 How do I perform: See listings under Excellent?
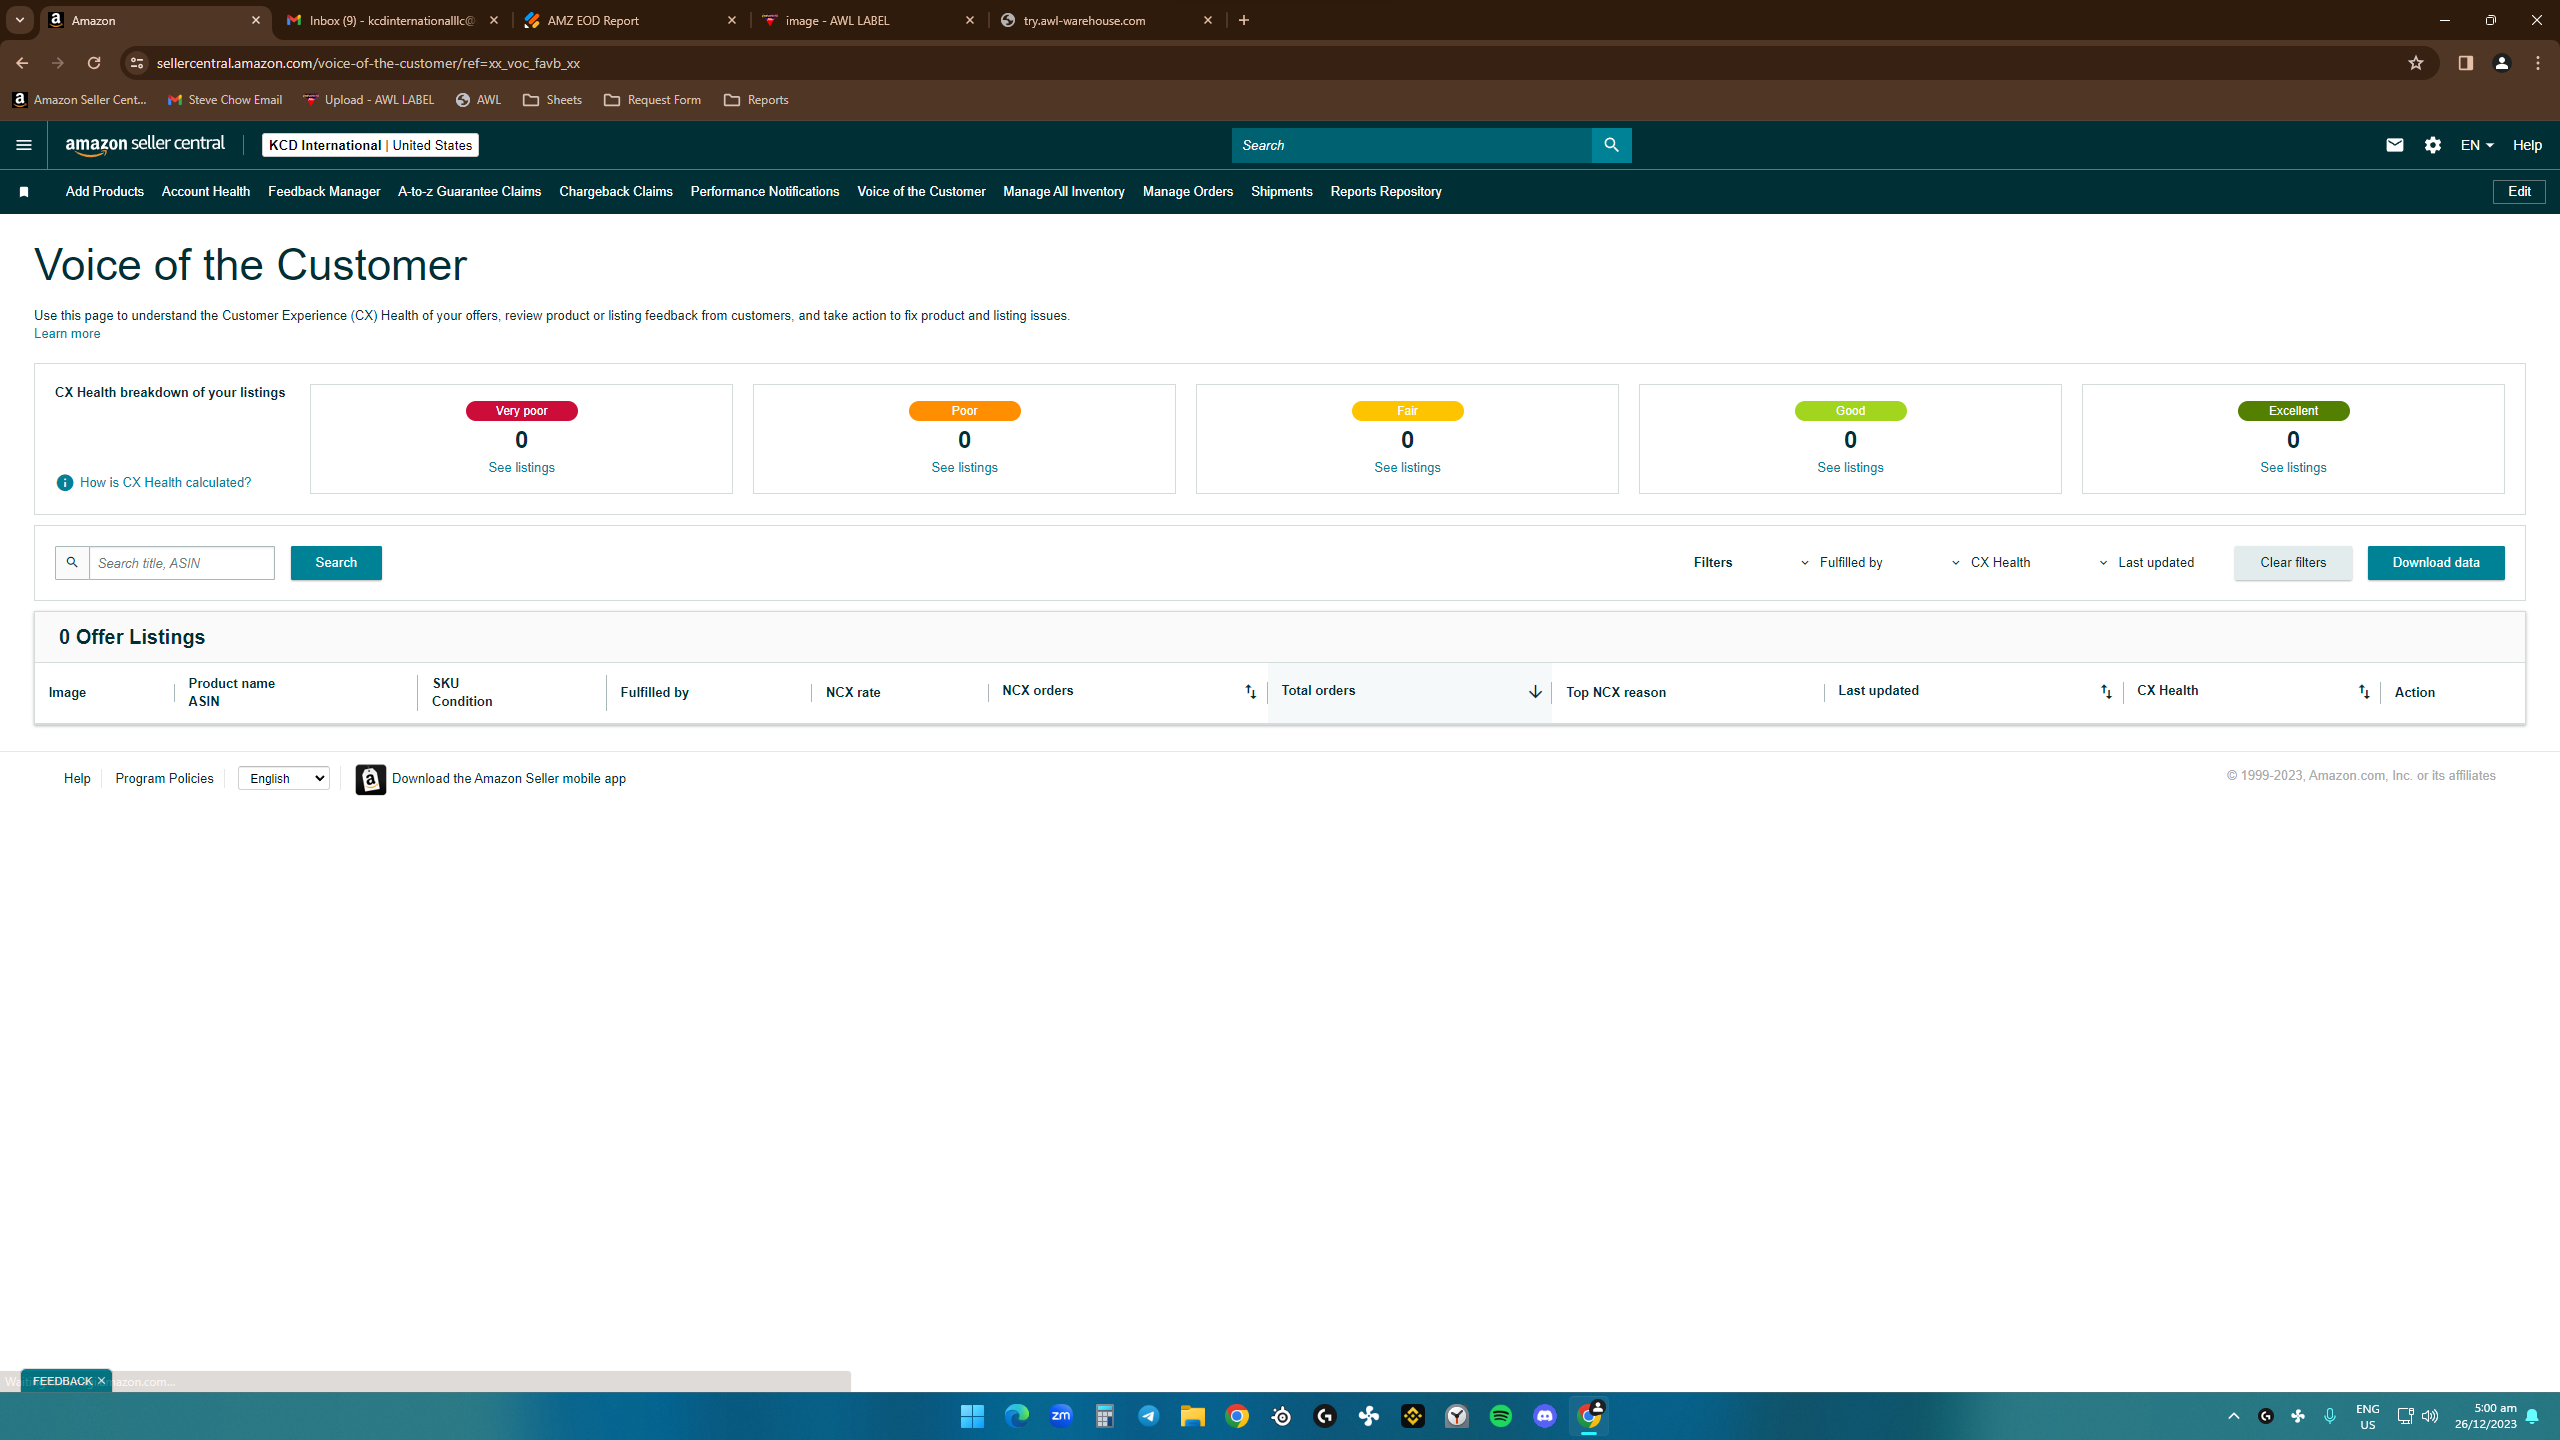[x=2293, y=468]
